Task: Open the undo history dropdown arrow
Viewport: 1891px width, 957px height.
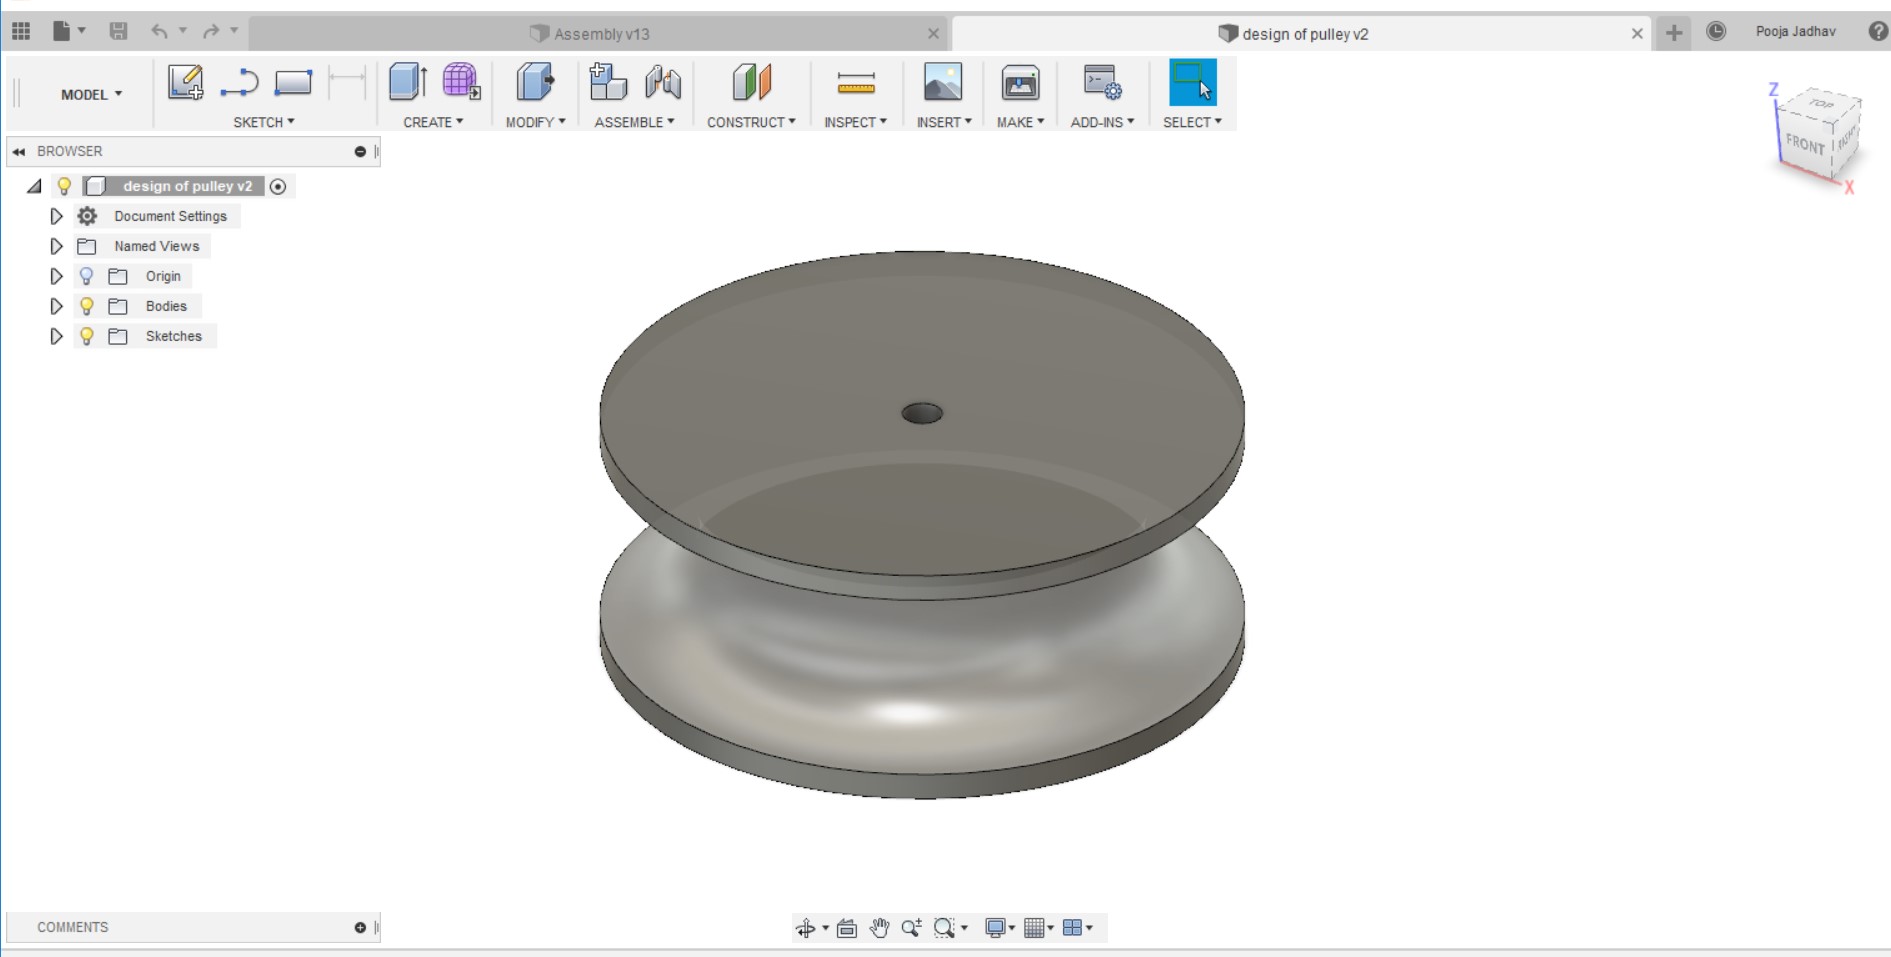Action: point(182,31)
